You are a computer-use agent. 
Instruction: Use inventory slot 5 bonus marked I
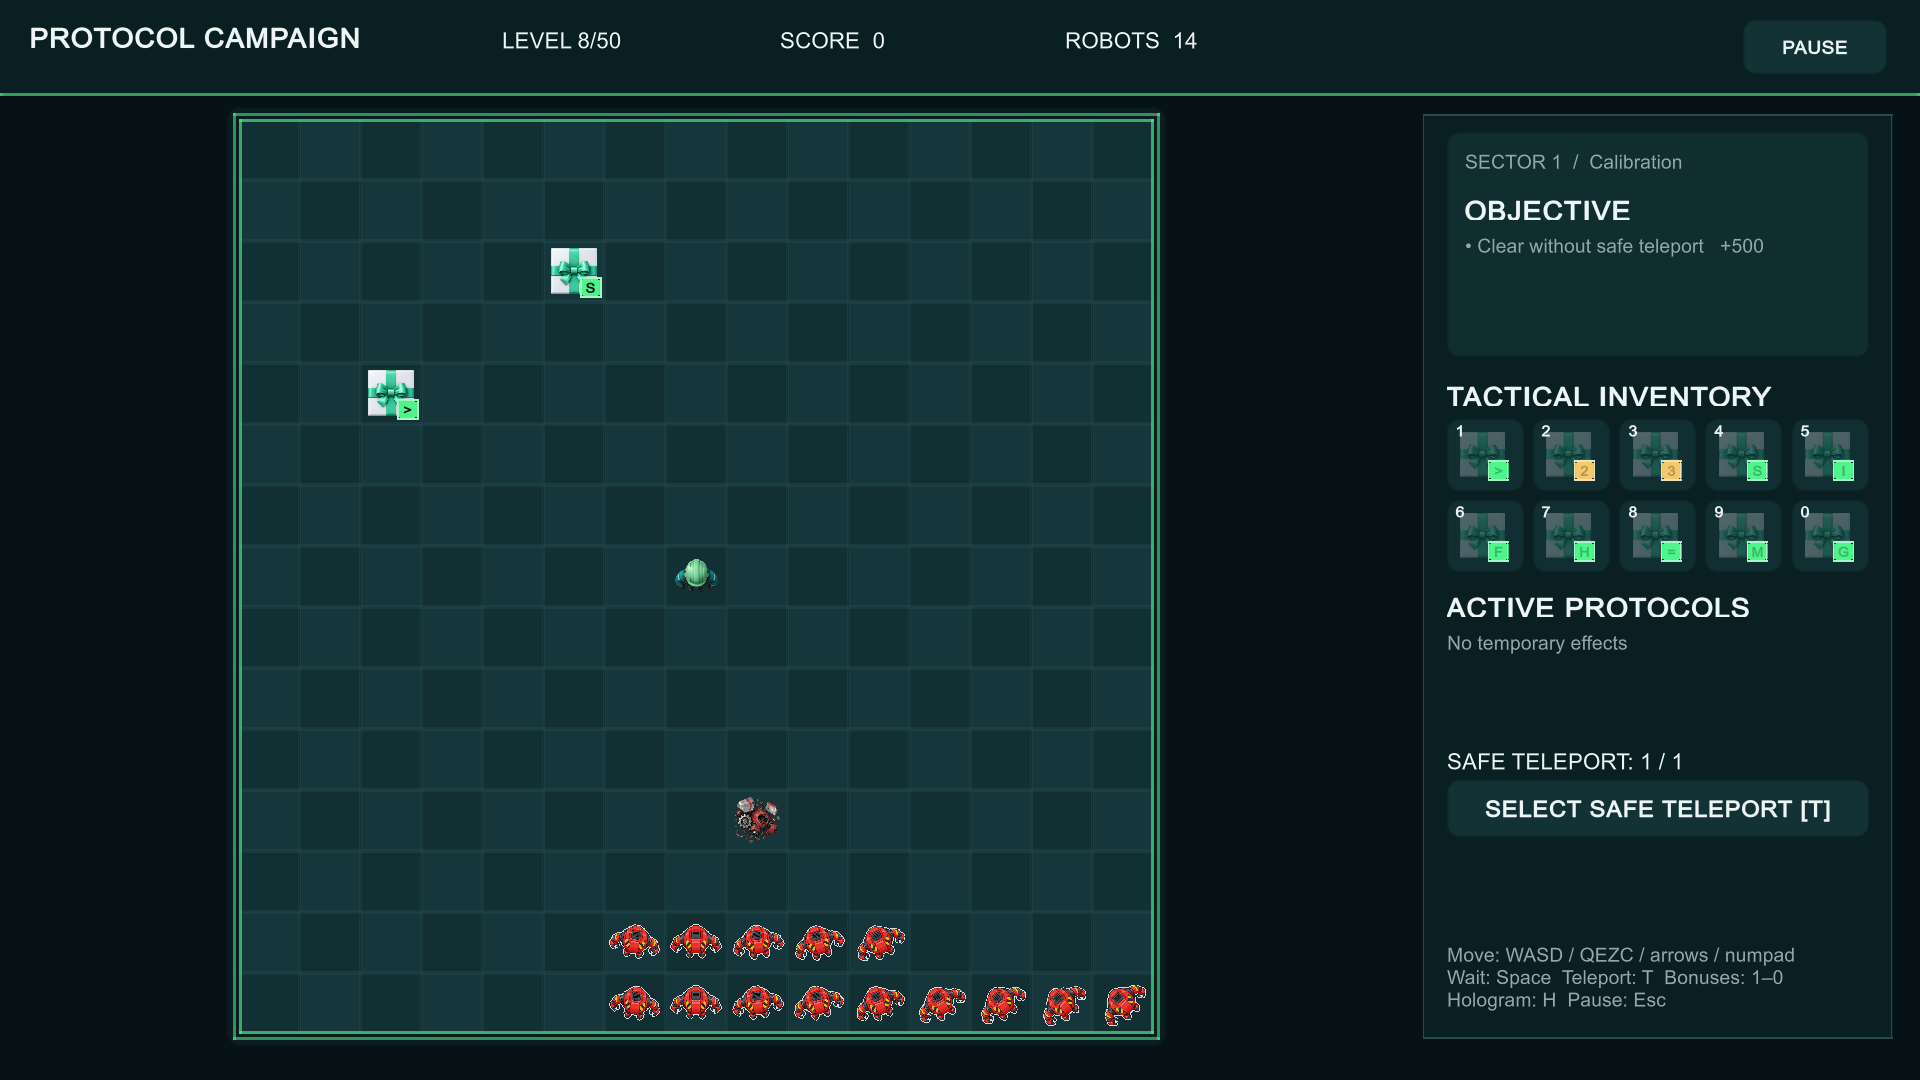(1830, 455)
